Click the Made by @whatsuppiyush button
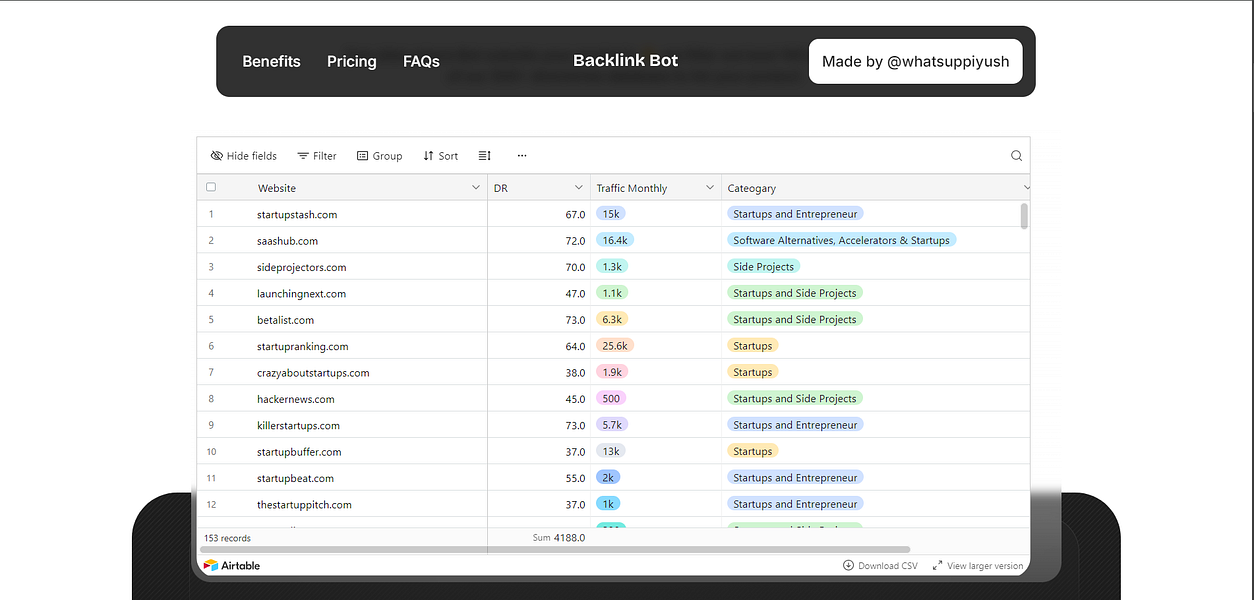 coord(916,61)
